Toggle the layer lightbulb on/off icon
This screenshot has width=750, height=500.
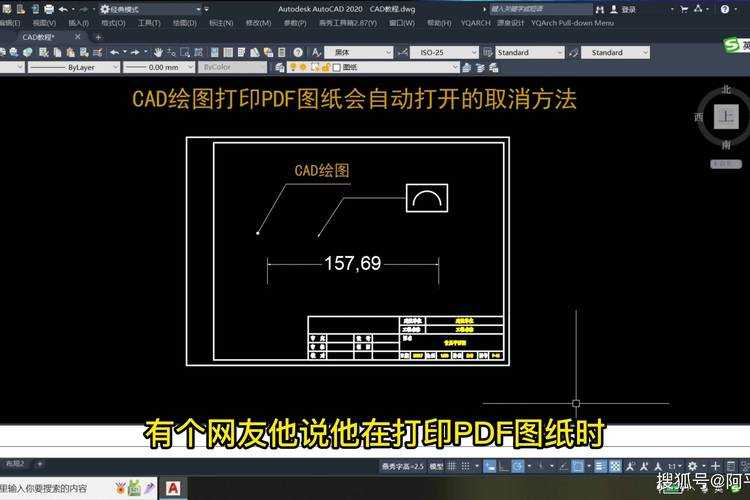pyautogui.click(x=293, y=67)
